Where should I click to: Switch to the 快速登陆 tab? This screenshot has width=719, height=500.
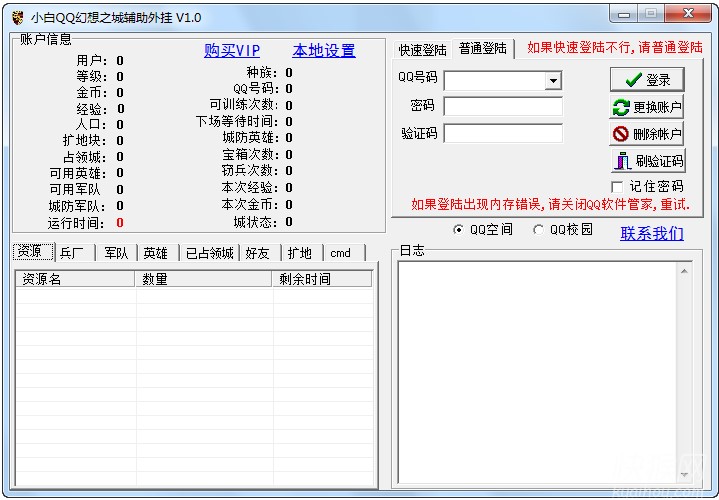pyautogui.click(x=422, y=50)
